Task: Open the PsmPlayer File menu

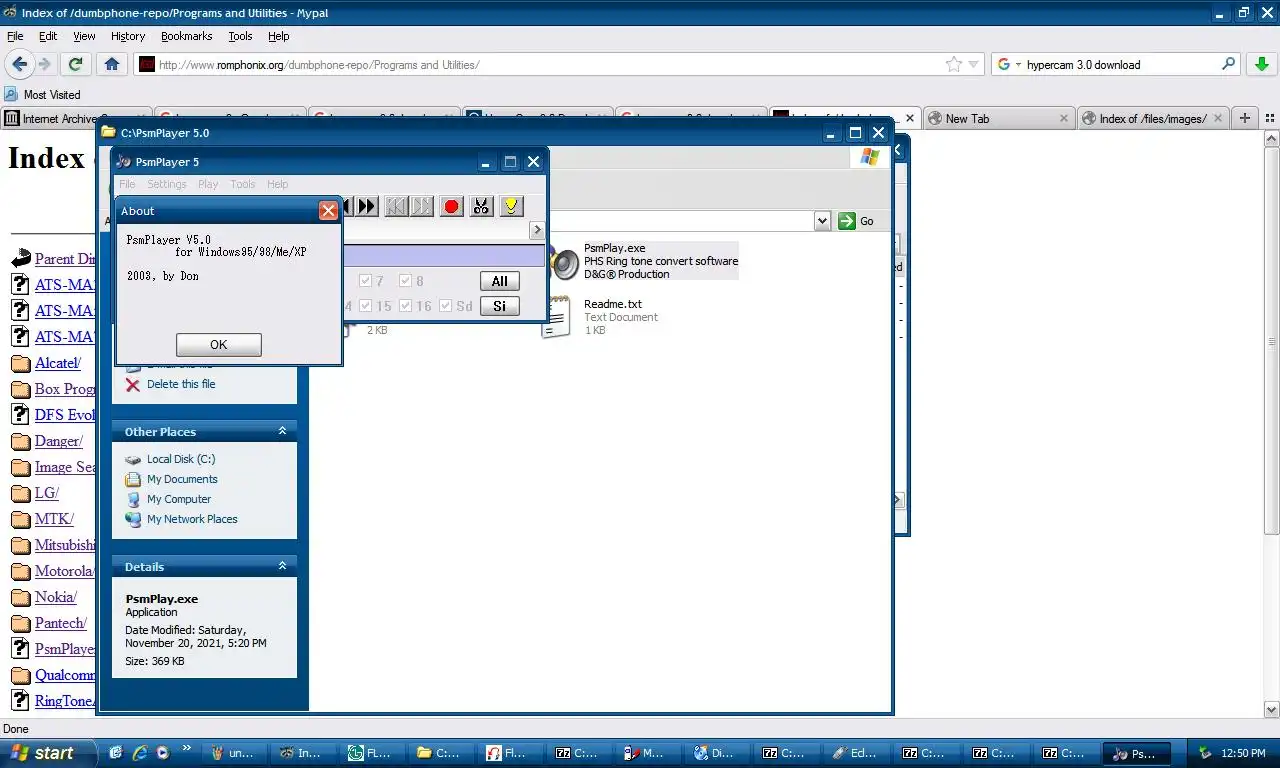Action: click(127, 184)
